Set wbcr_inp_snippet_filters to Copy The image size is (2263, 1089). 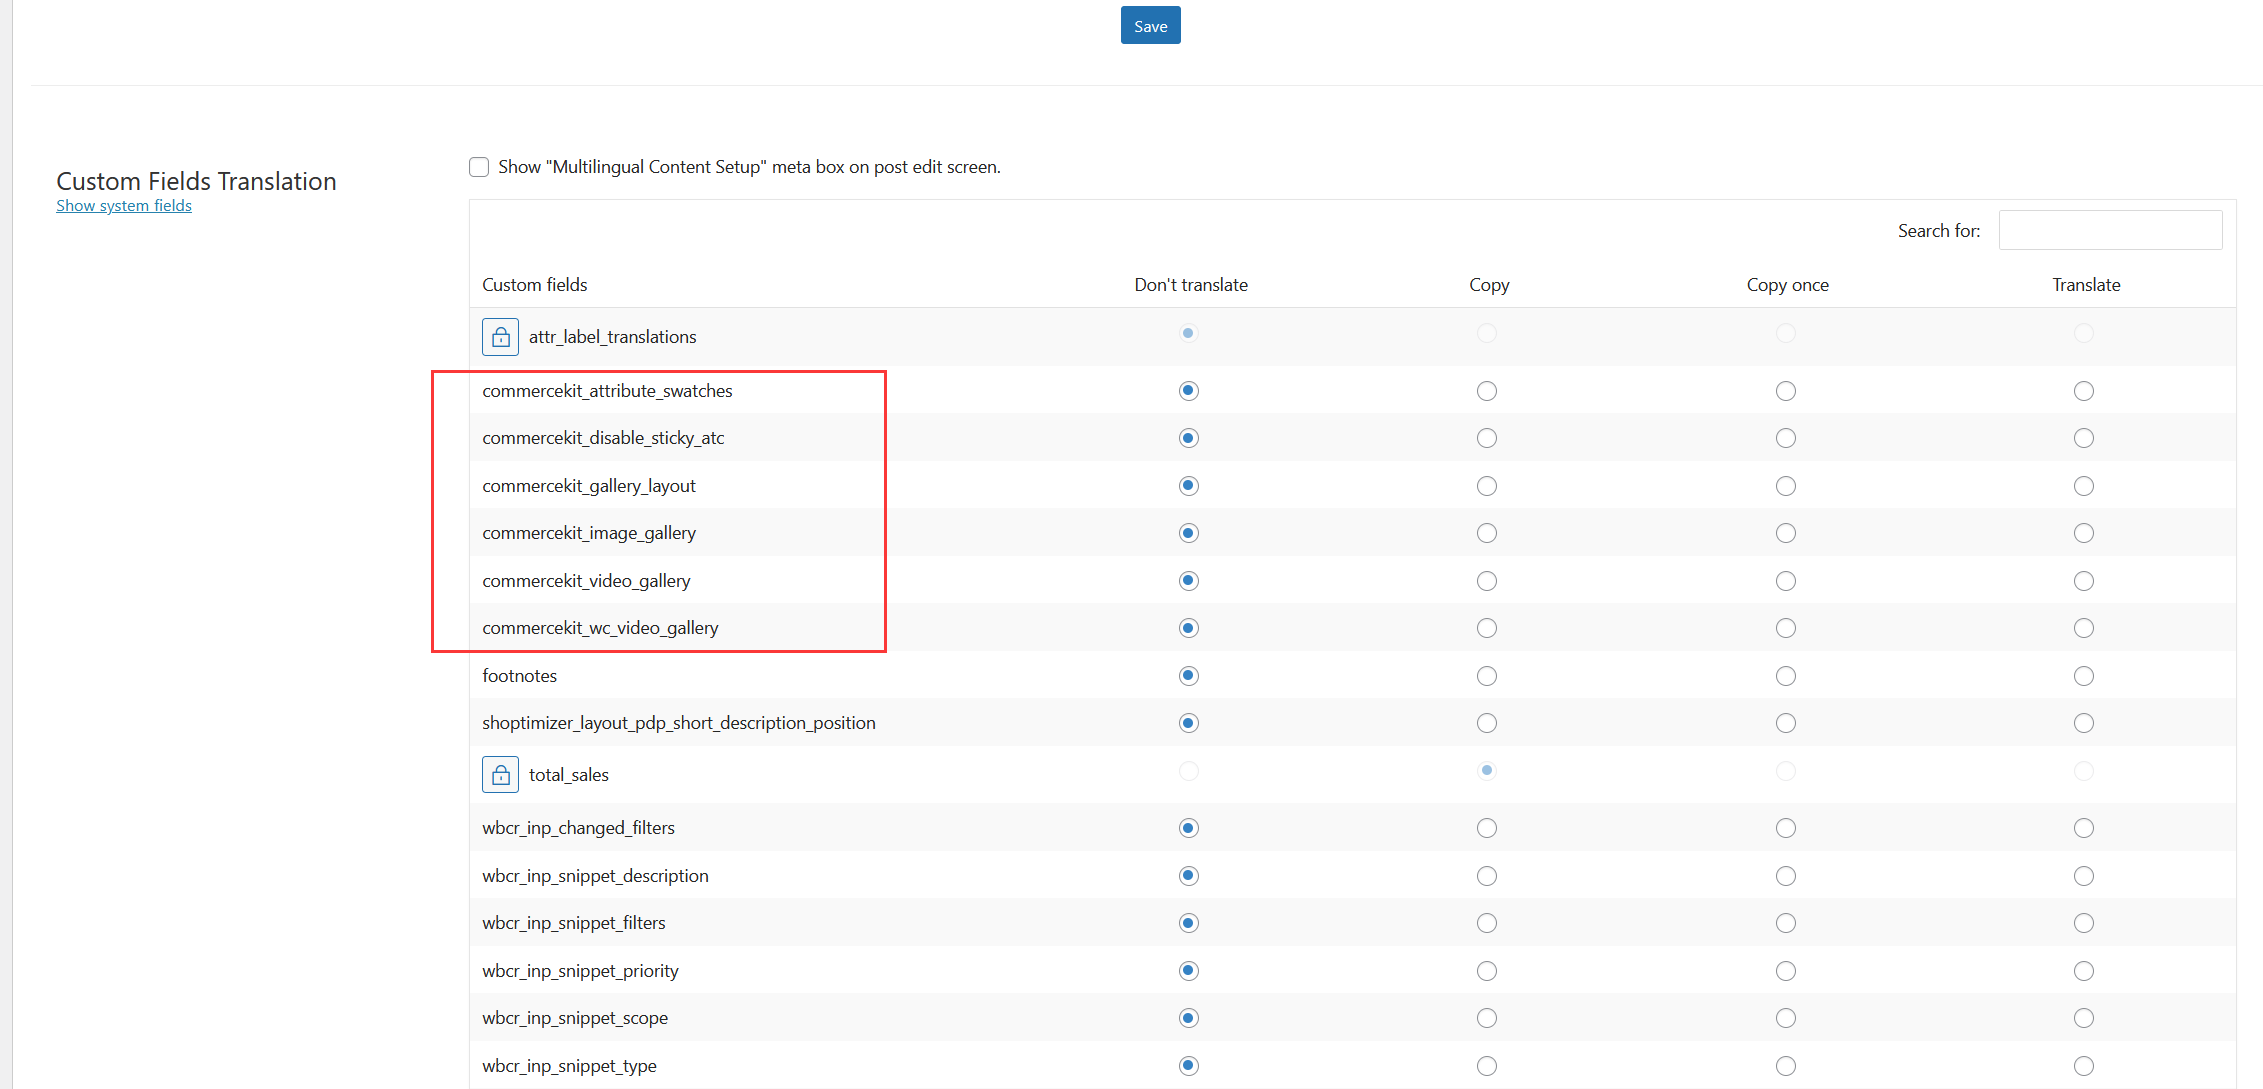coord(1487,923)
